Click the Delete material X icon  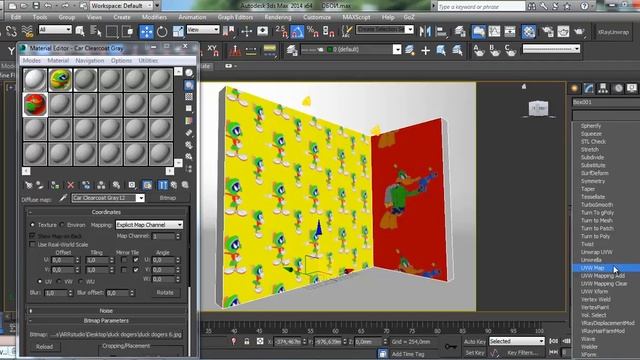(70, 185)
